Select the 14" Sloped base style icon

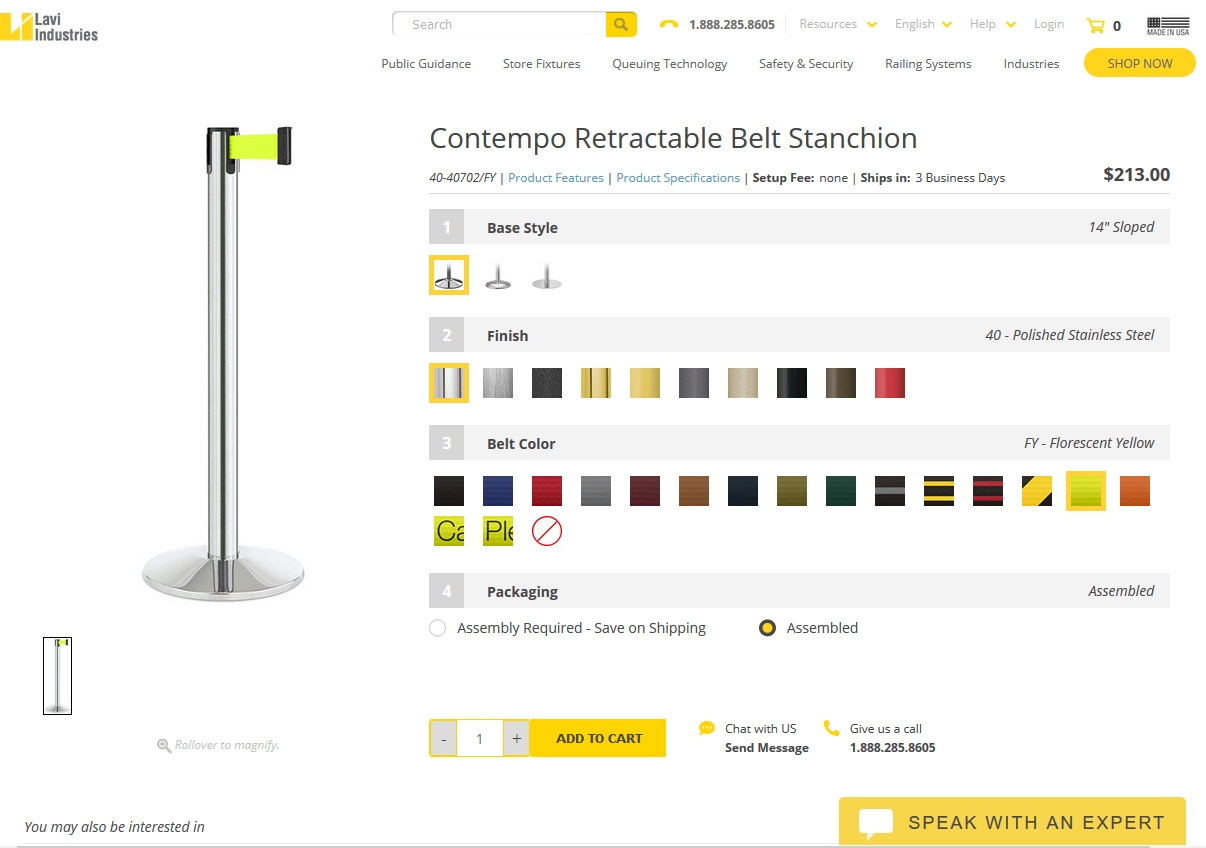click(449, 275)
